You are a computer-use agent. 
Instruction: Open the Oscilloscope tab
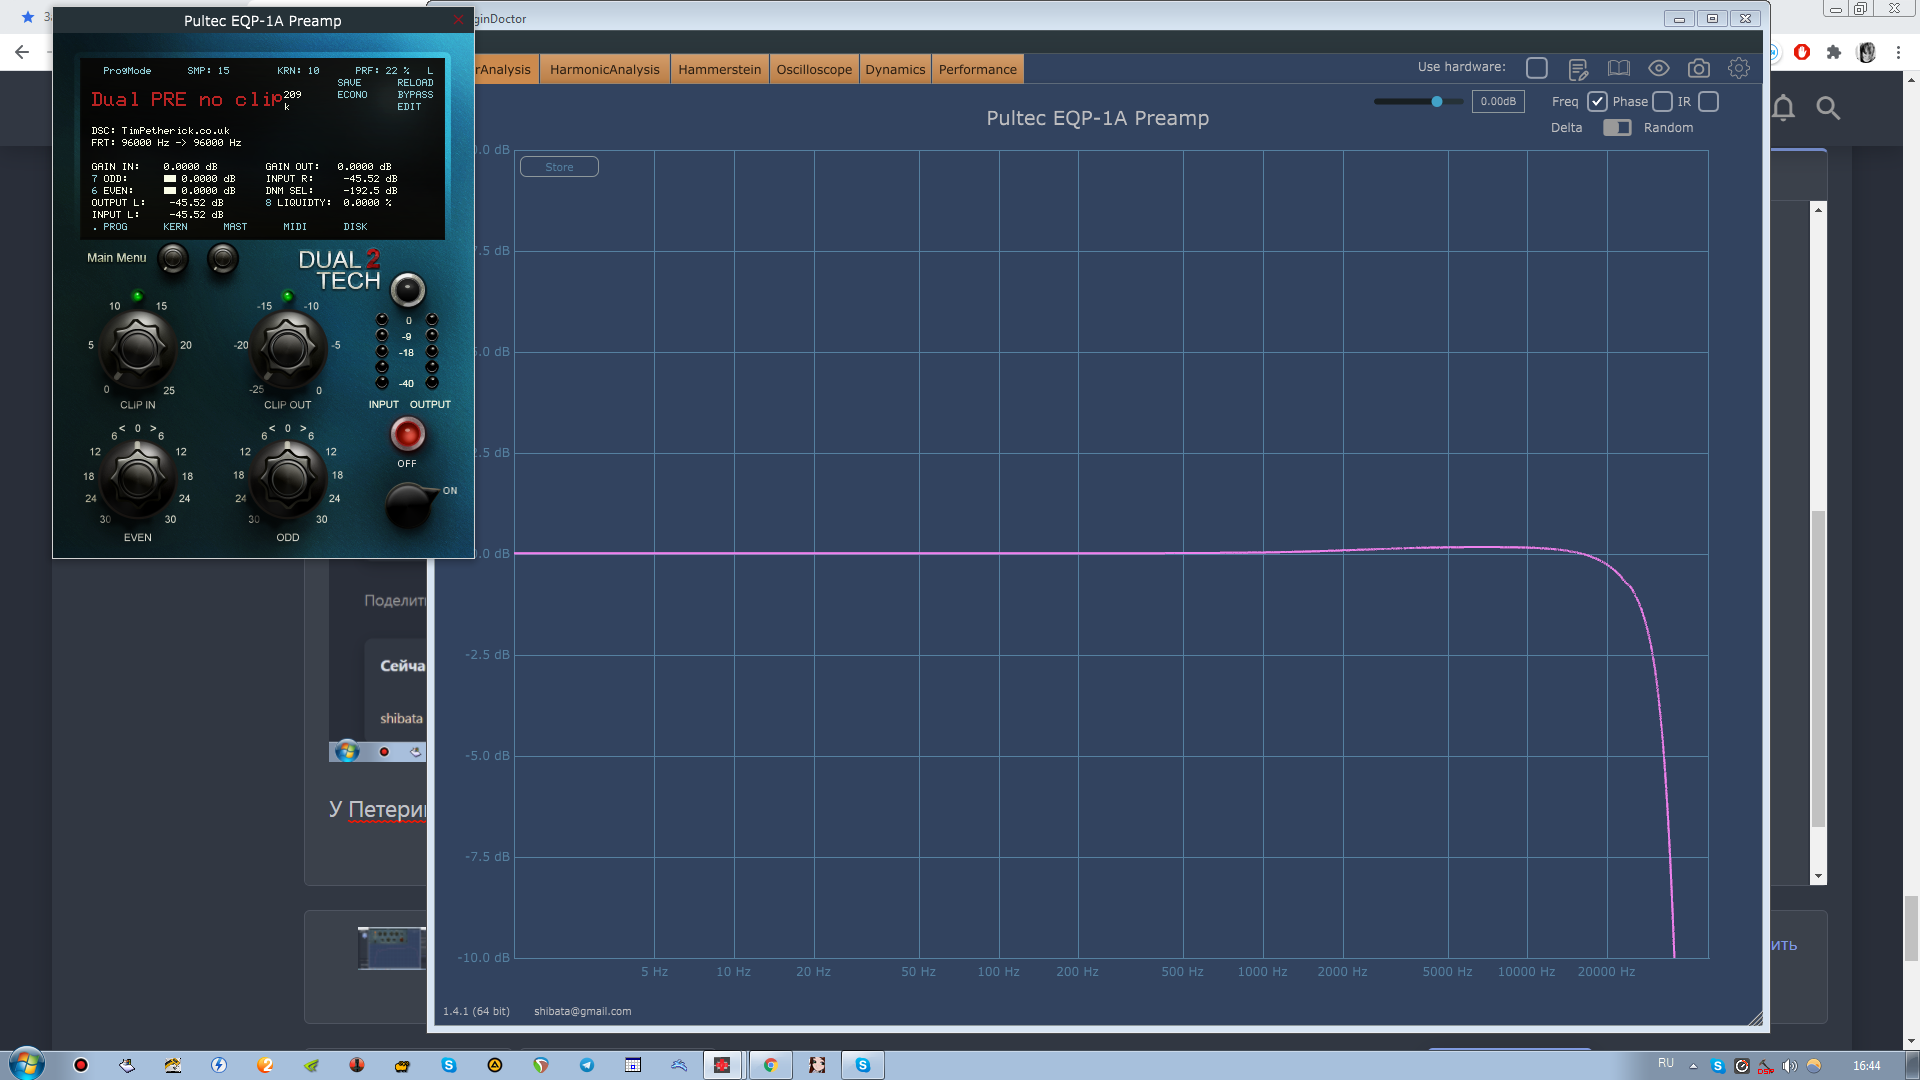coord(814,69)
